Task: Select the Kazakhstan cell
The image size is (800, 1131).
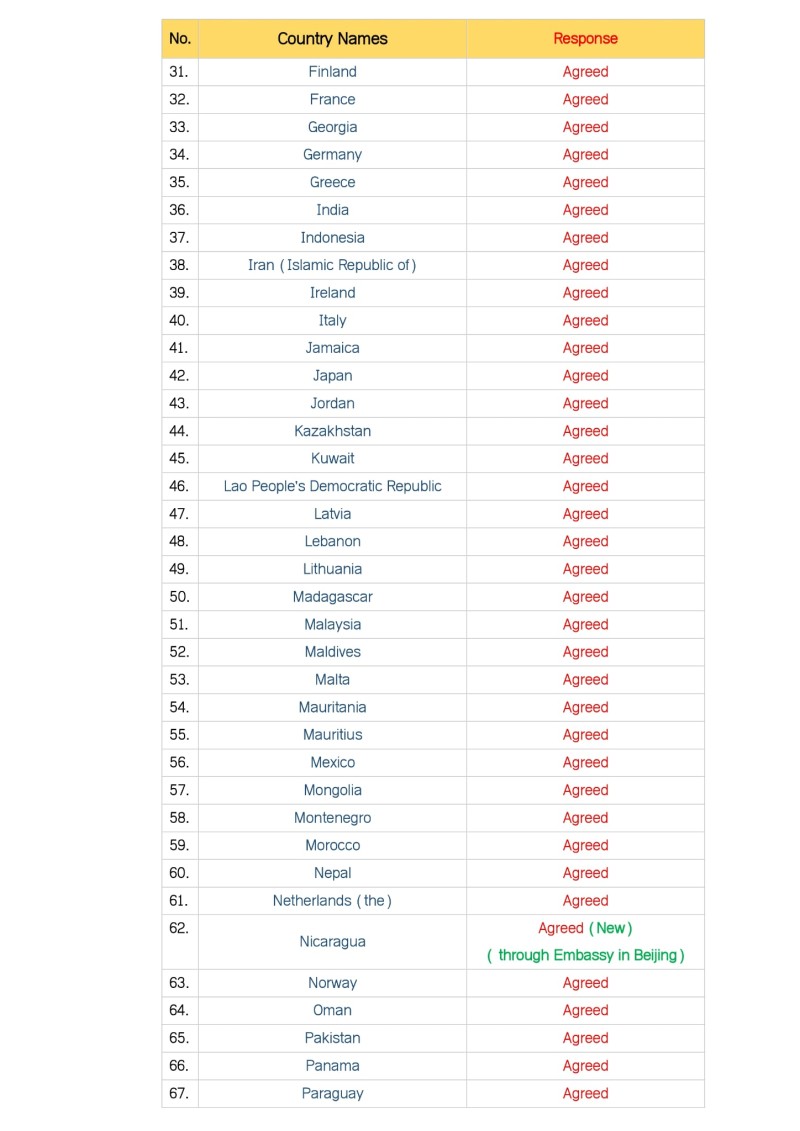Action: (x=332, y=431)
